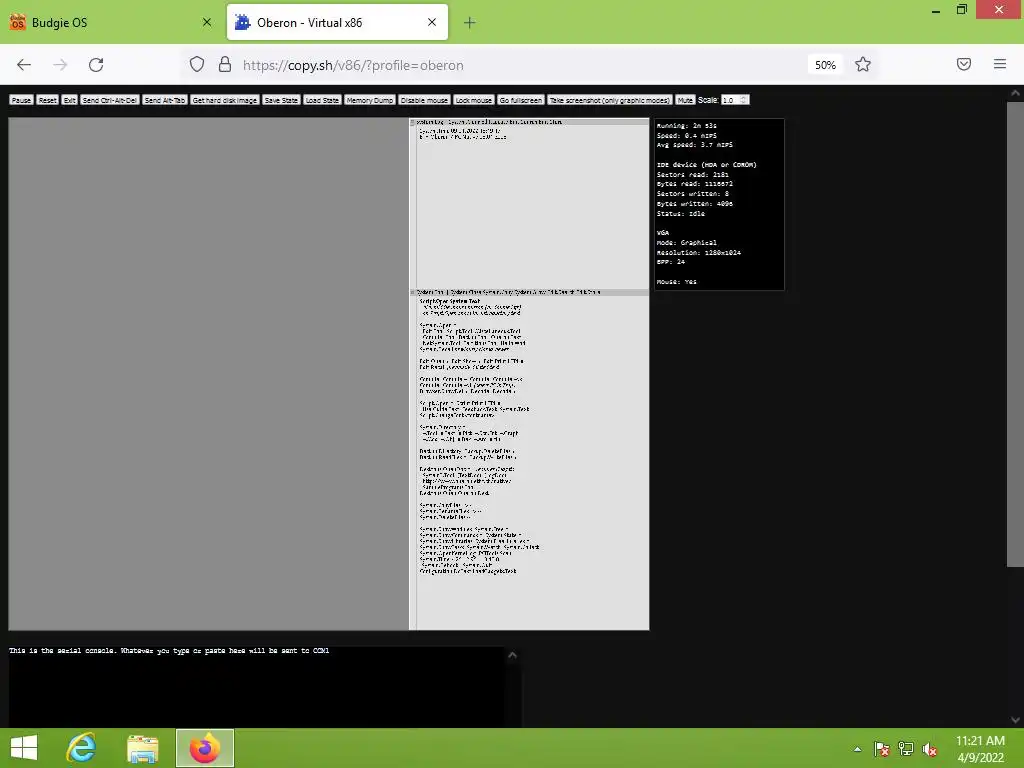
Task: Click page scrollbar down arrow
Action: pyautogui.click(x=1015, y=720)
